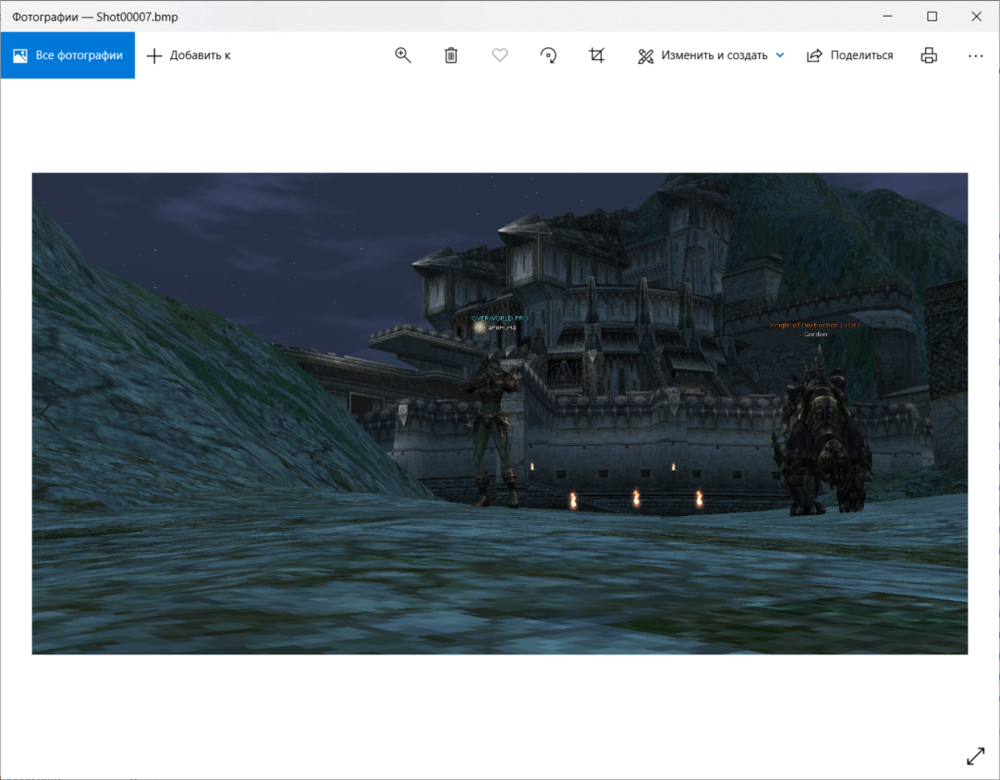The image size is (1000, 780).
Task: Open the three-dot more options menu
Action: pos(976,55)
